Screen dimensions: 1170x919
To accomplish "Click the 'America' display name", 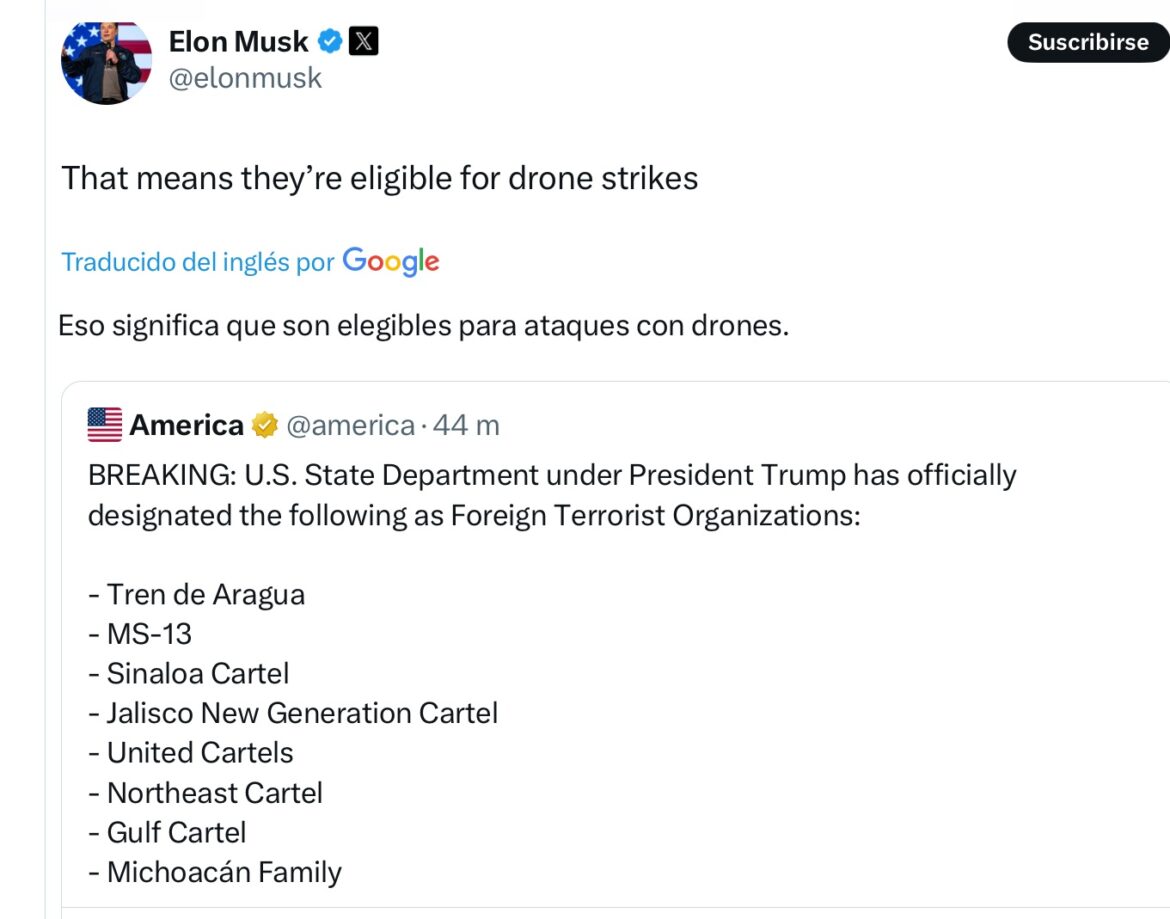I will tap(186, 424).
